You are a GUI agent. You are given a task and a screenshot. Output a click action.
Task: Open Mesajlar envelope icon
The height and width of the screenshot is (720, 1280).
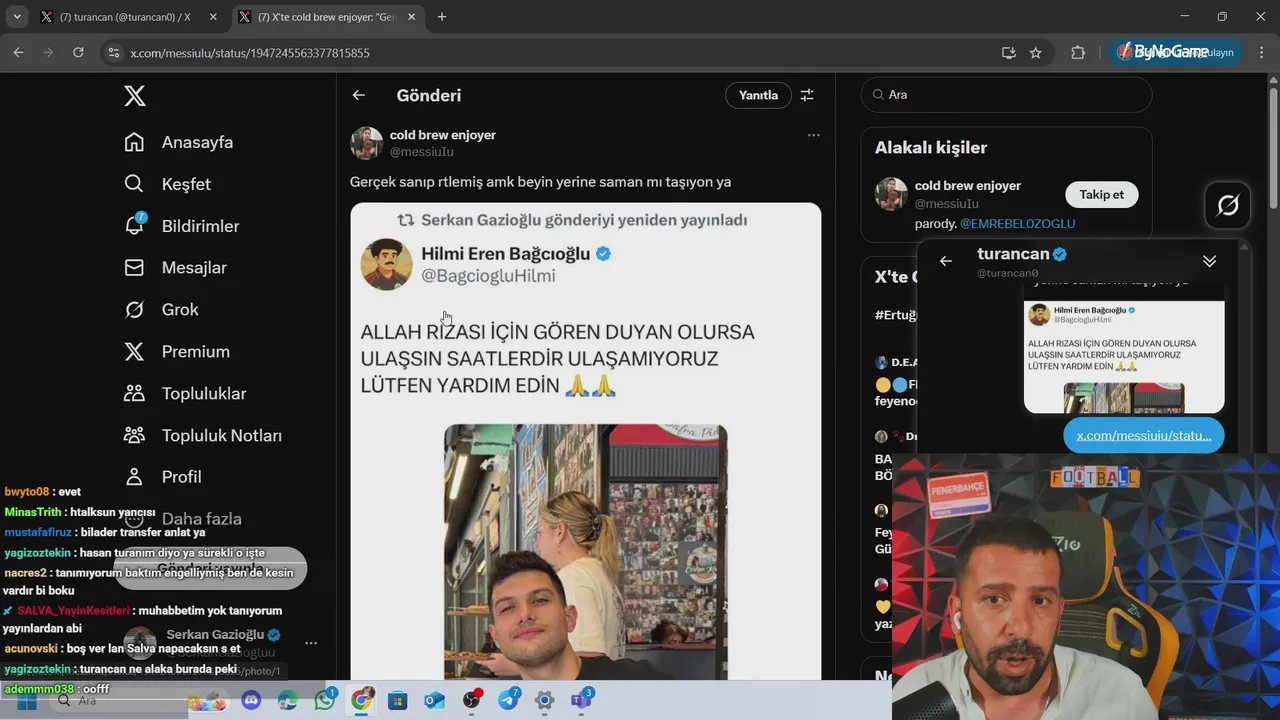tap(134, 268)
